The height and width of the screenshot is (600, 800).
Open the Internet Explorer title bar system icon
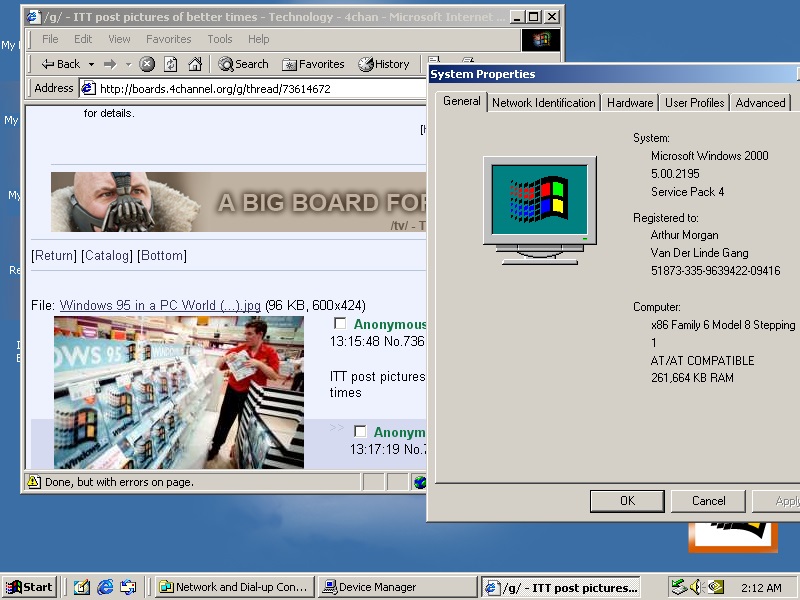click(x=34, y=17)
